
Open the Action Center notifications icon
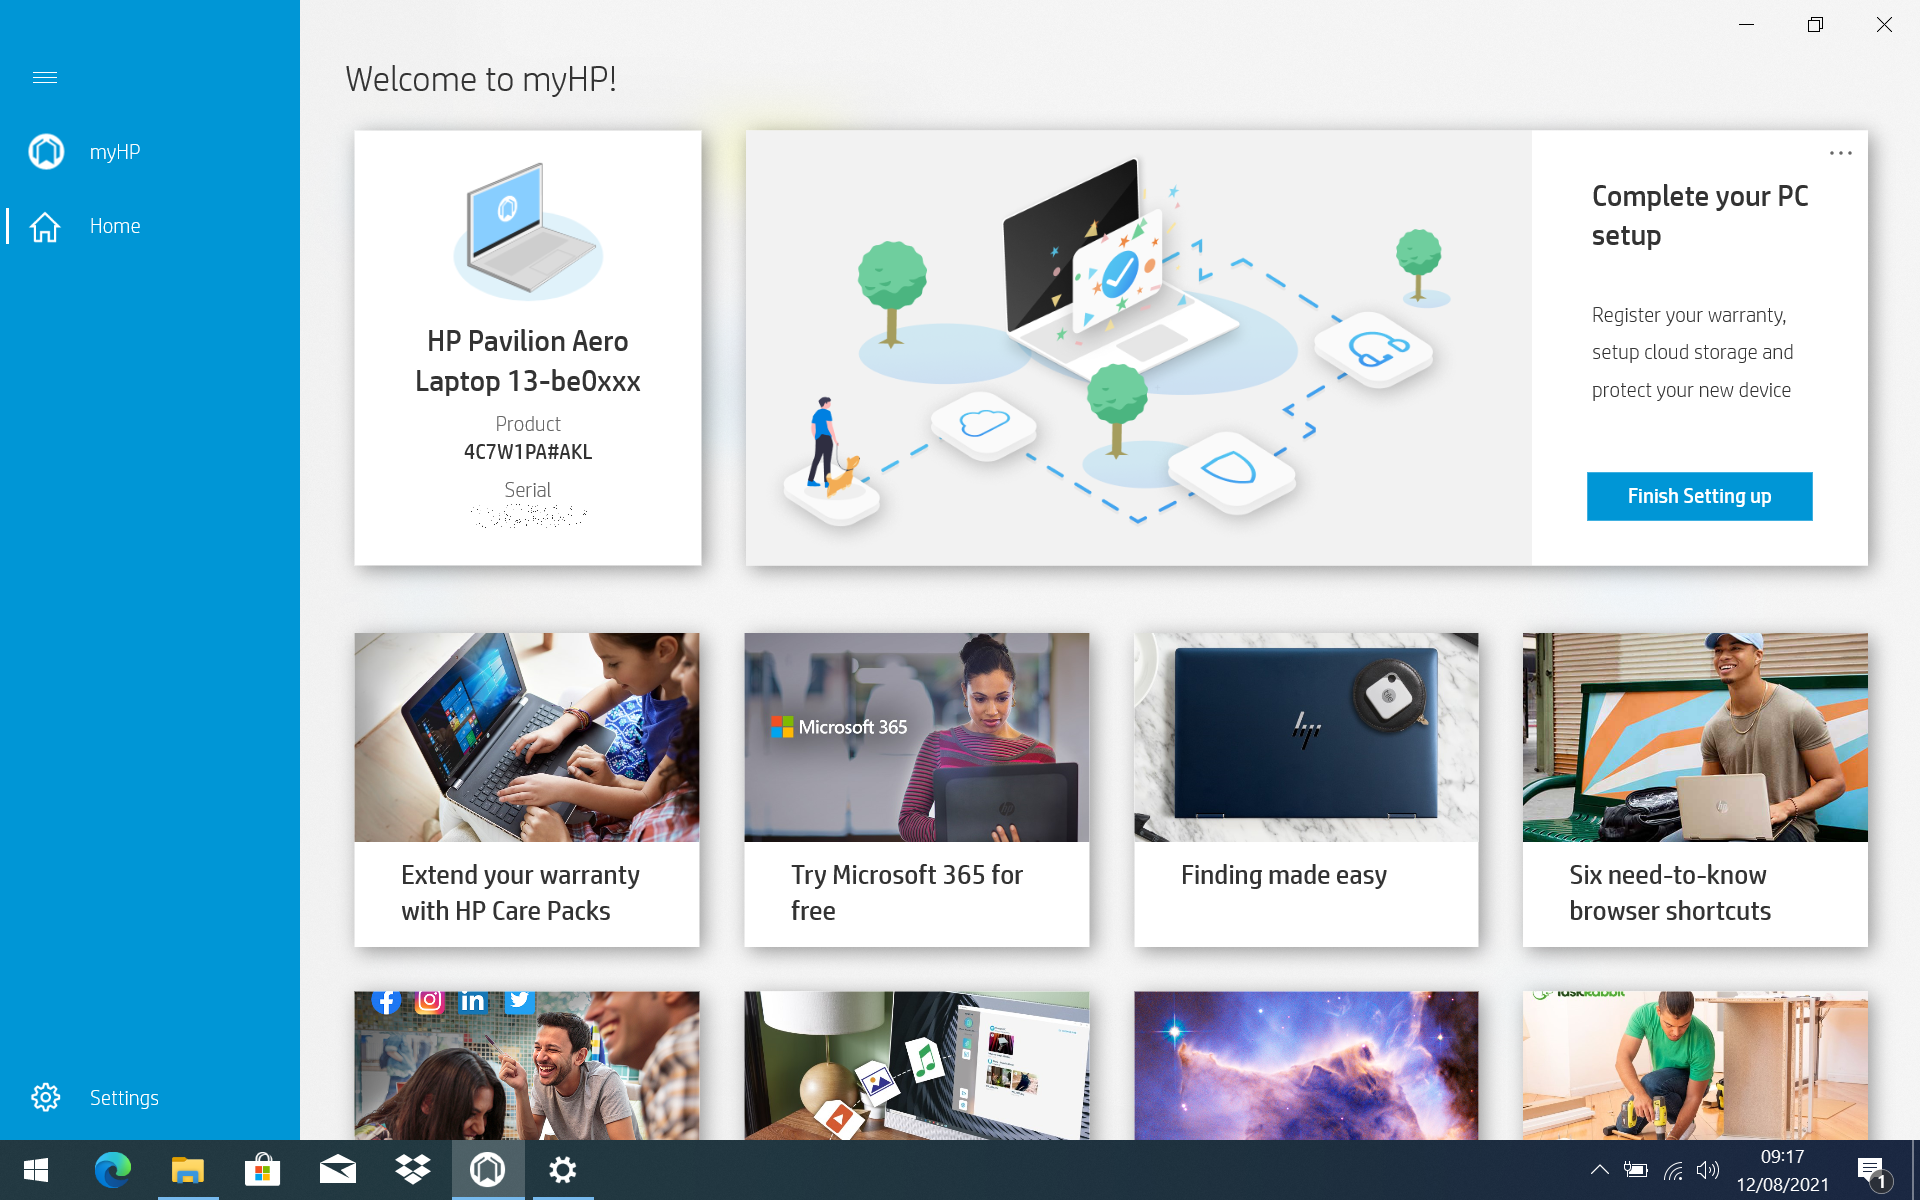1872,1171
